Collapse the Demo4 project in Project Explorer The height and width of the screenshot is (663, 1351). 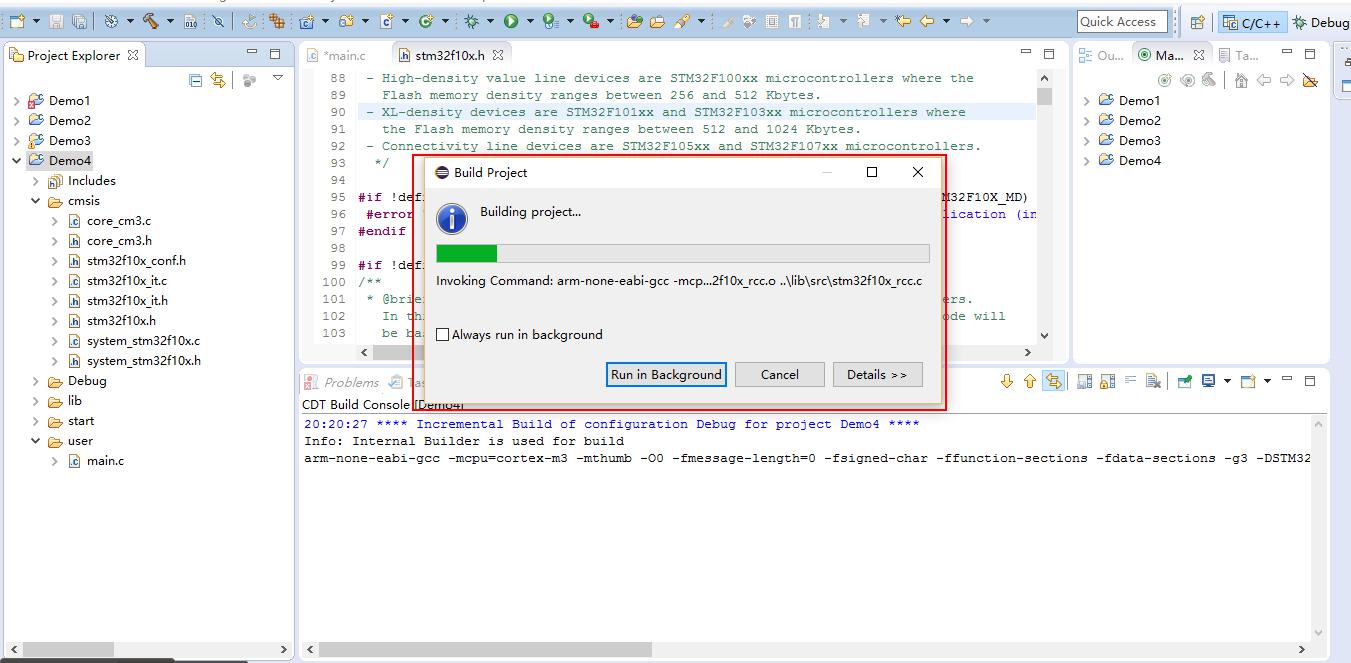click(x=17, y=161)
